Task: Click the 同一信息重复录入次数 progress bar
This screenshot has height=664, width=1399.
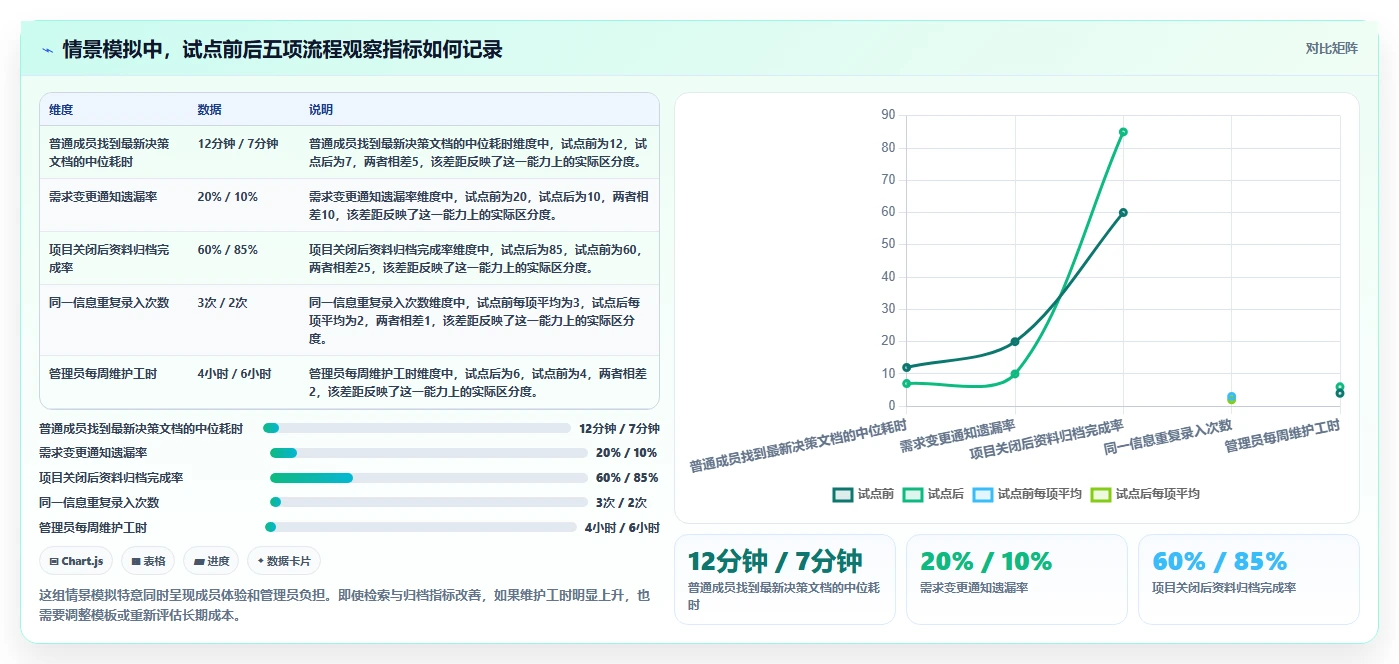Action: tap(428, 503)
